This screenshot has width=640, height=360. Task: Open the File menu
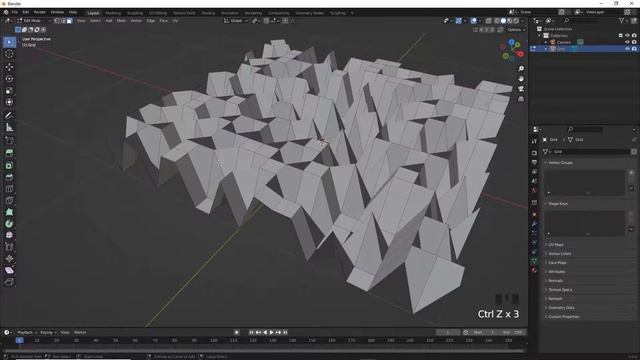tap(15, 12)
